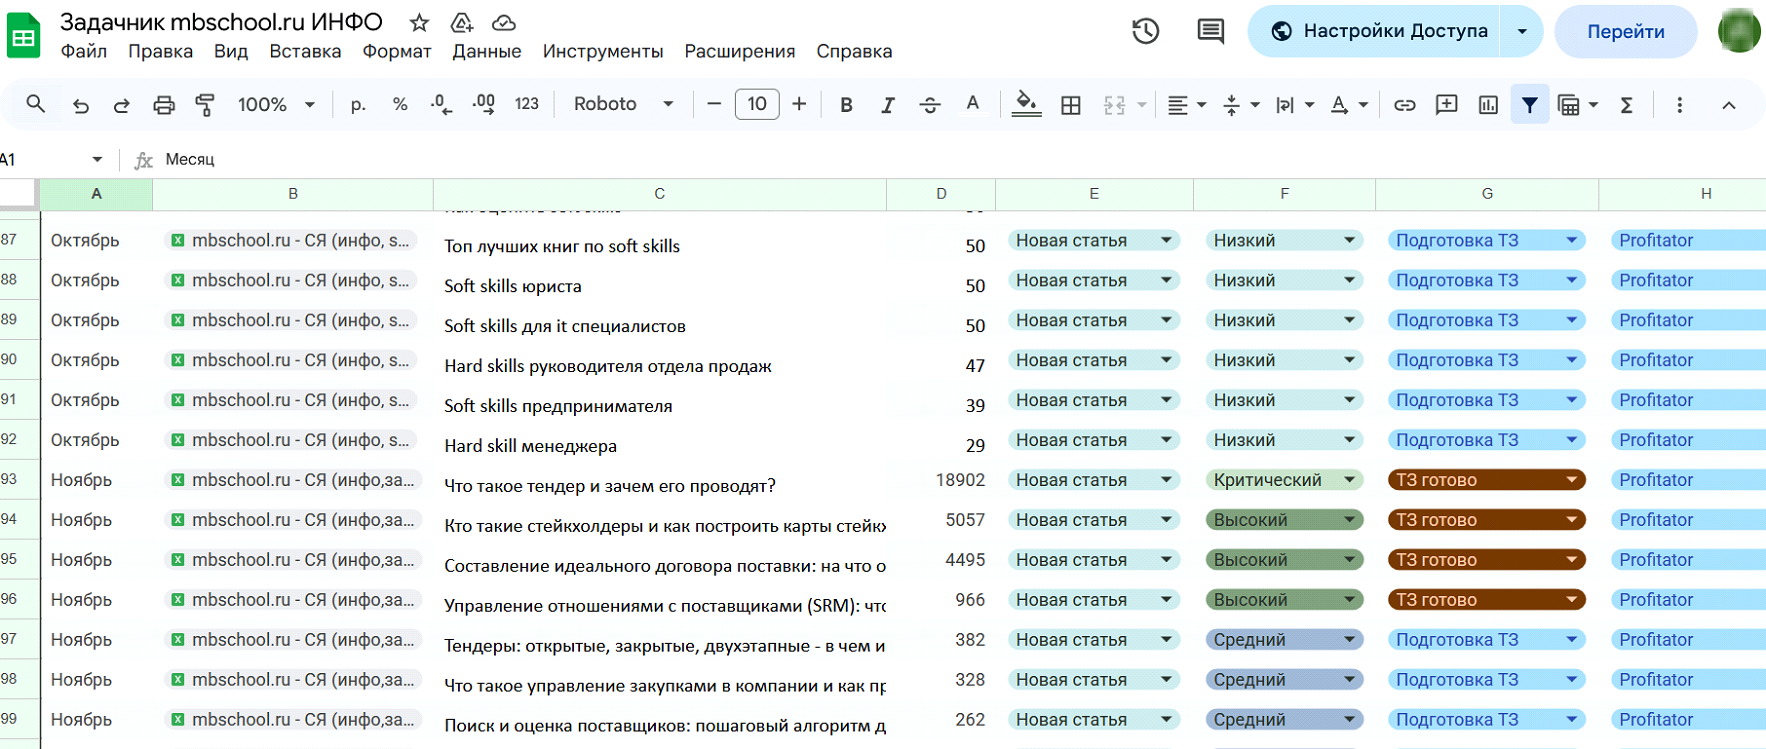Click the borders grid icon
This screenshot has height=749, width=1766.
(1071, 105)
